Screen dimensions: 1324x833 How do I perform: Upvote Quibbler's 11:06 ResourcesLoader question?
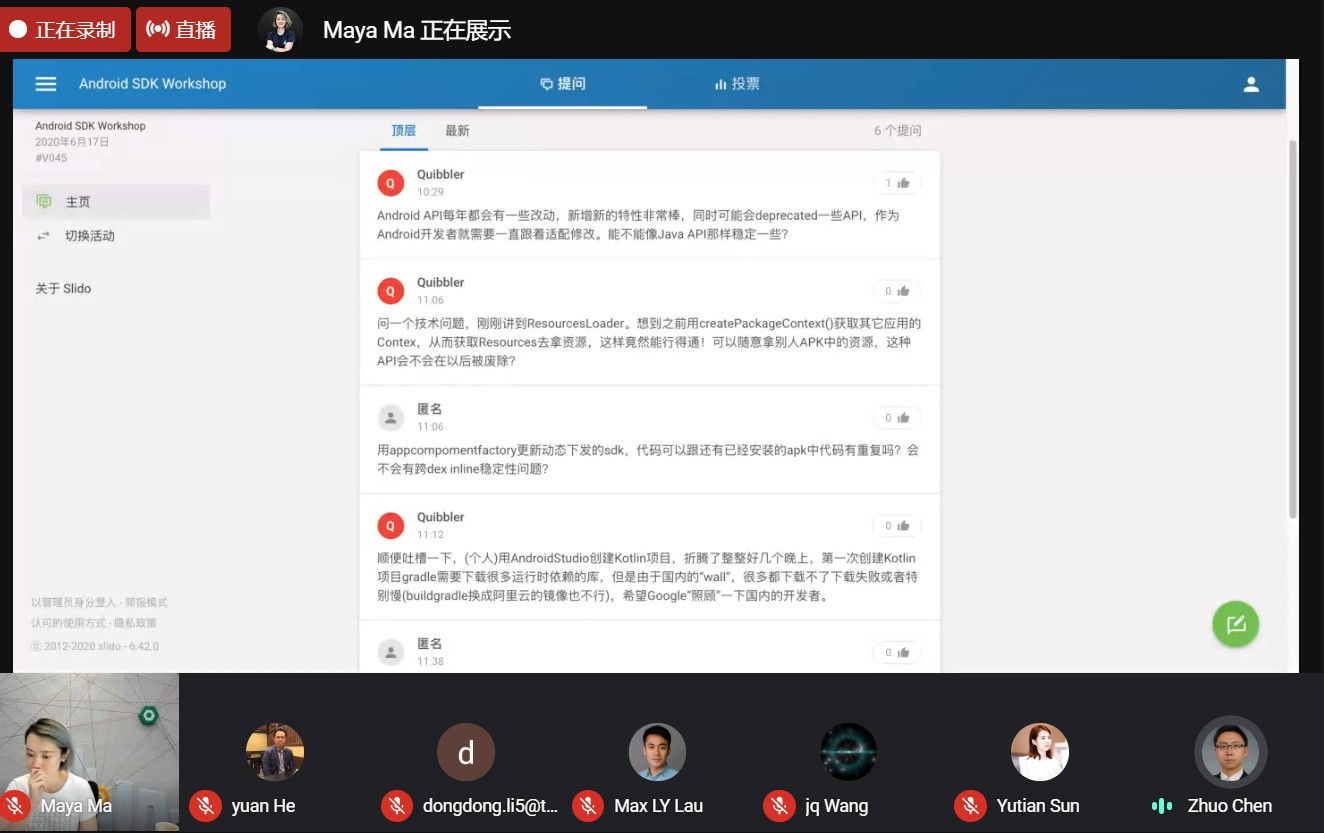[897, 291]
